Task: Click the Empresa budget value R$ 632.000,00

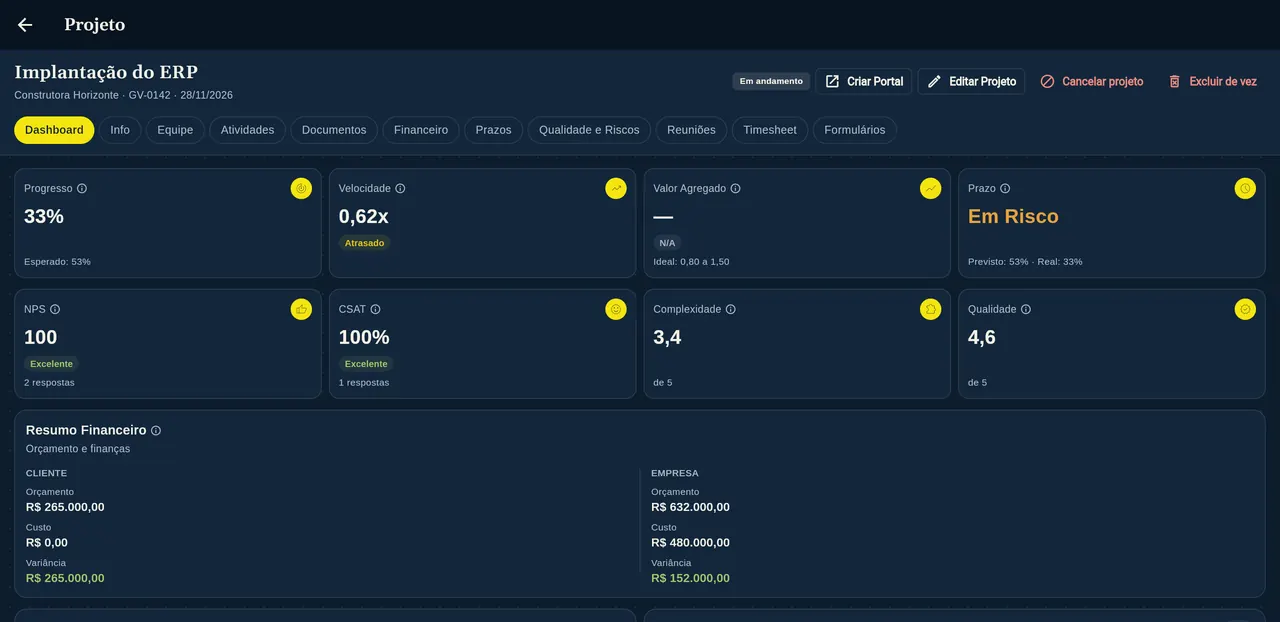Action: click(690, 507)
